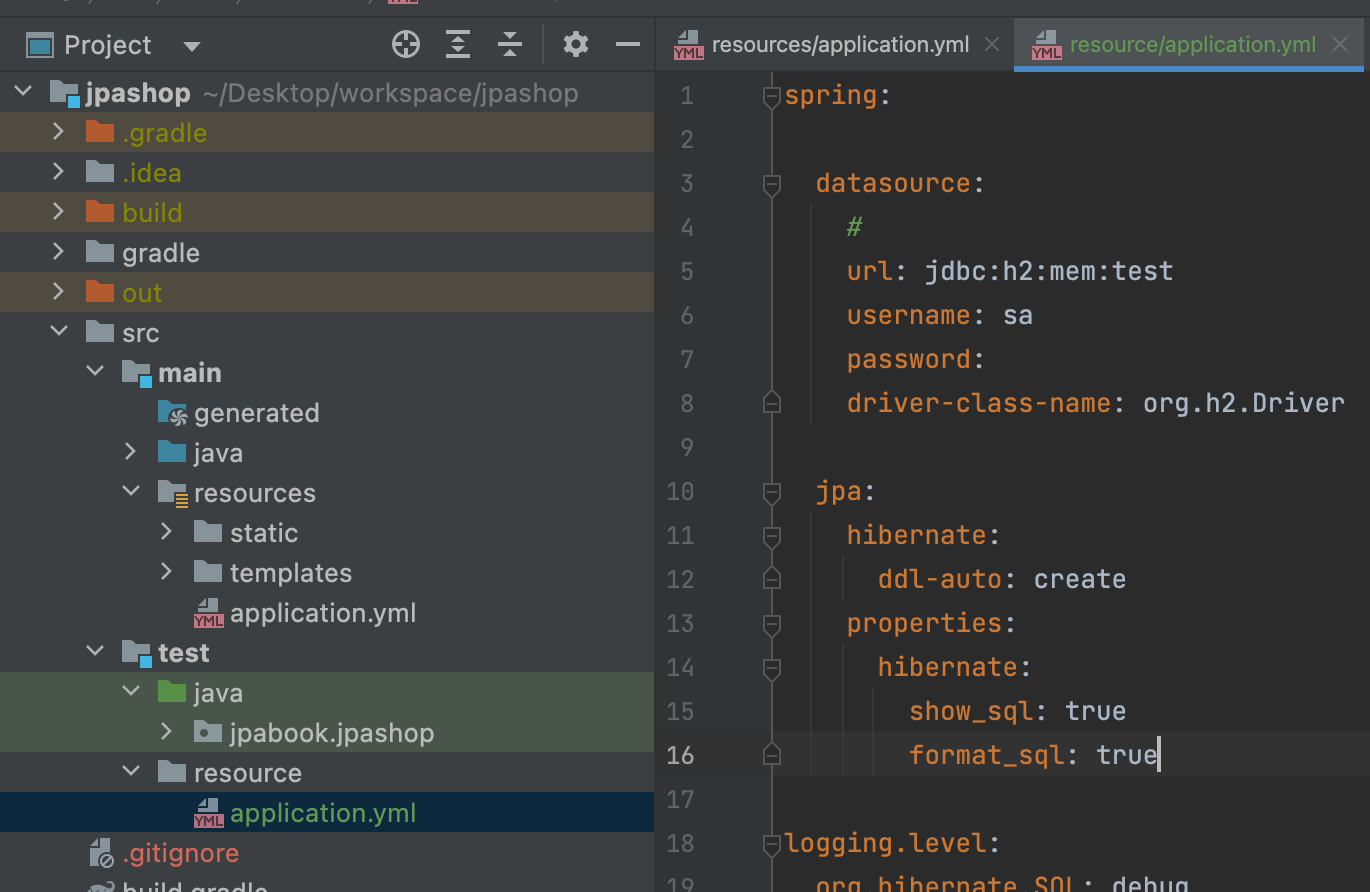Select the jpabook.jpashop package row
Viewport: 1370px width, 892px height.
(327, 732)
